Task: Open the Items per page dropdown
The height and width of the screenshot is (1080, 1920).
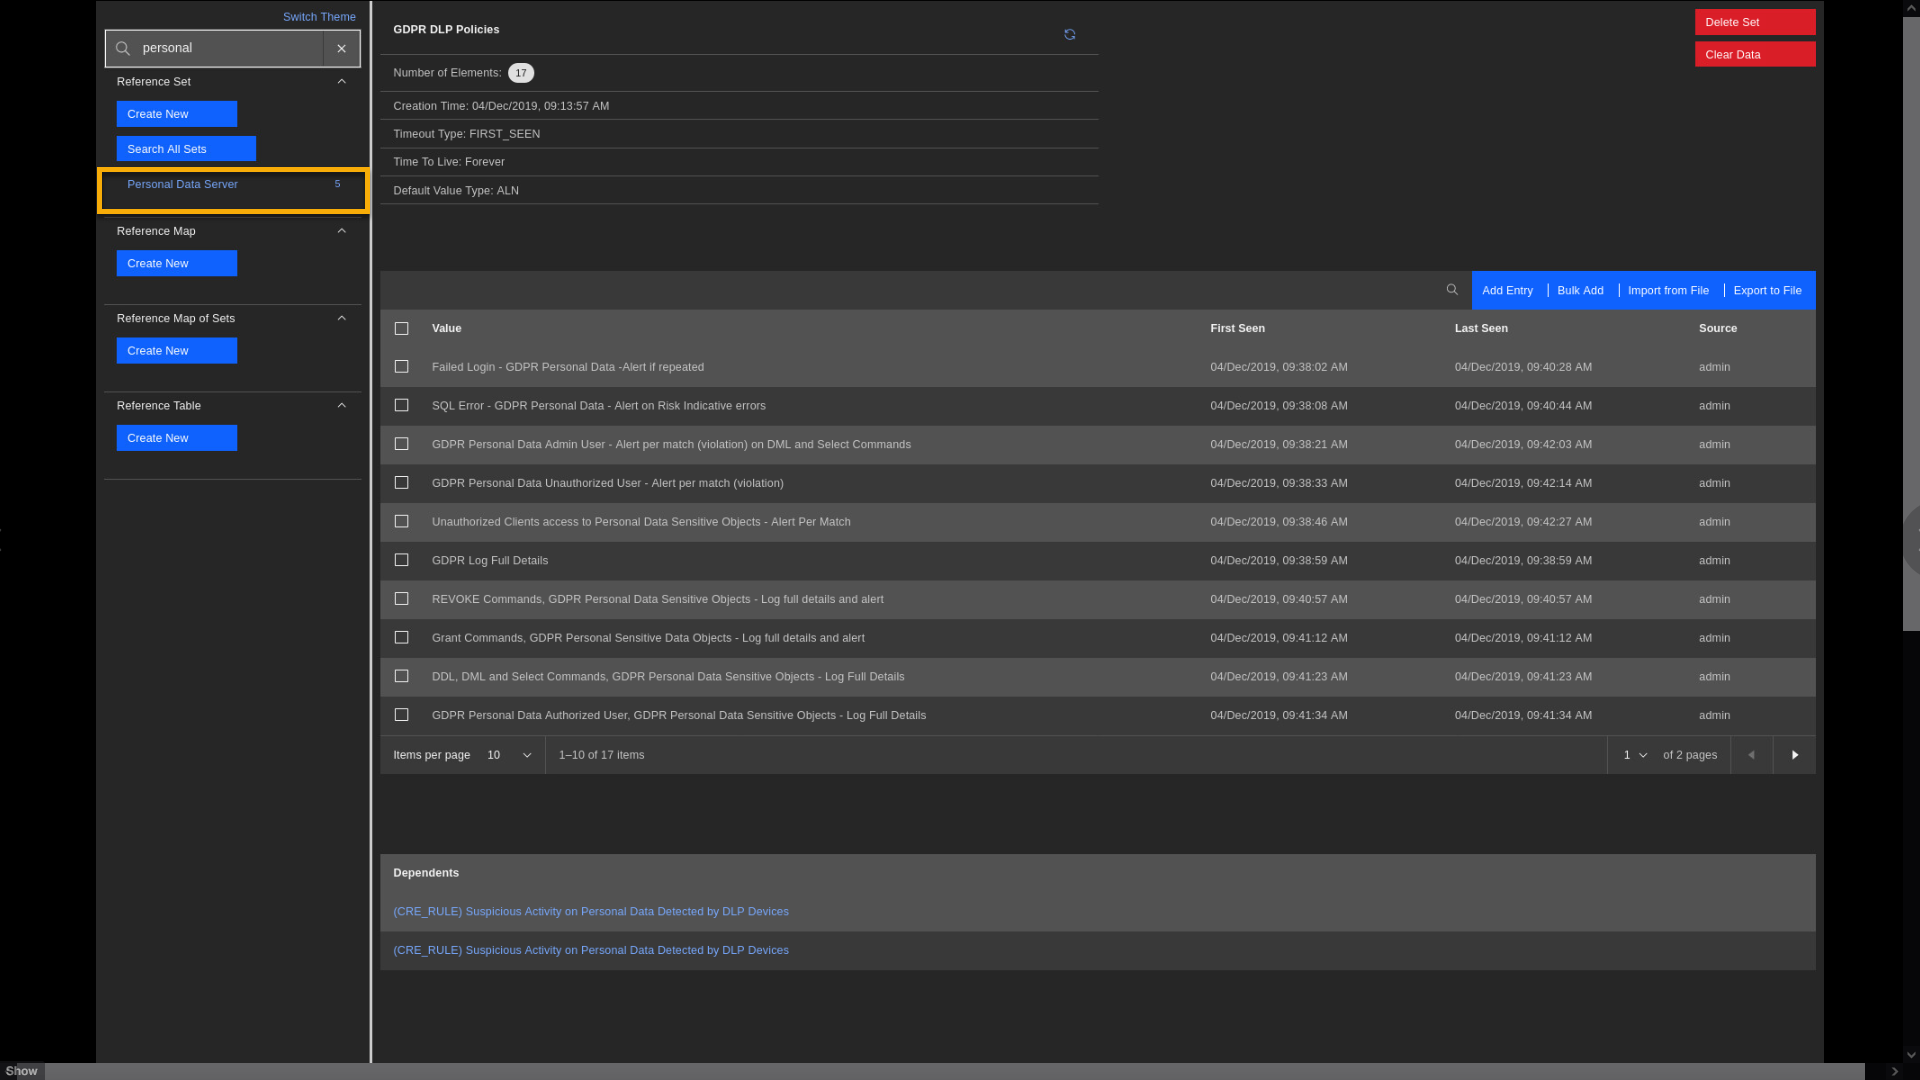Action: tap(509, 755)
